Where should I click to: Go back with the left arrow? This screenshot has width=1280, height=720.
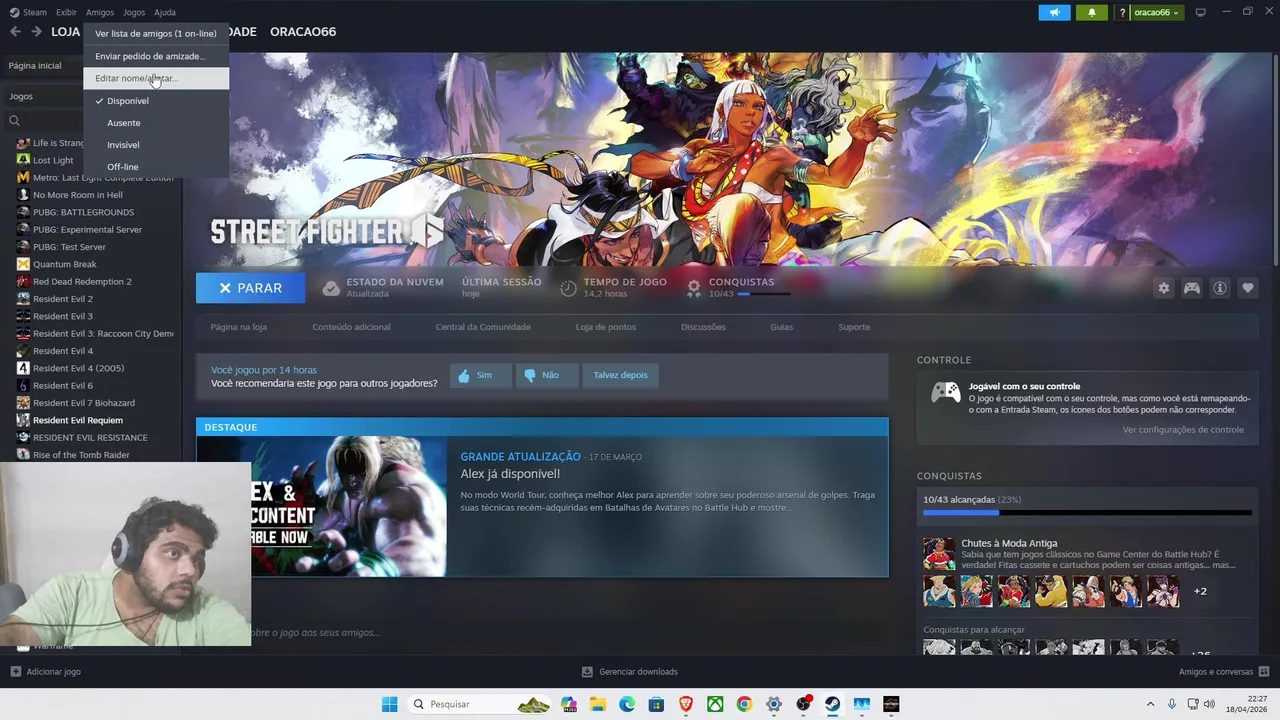pos(15,32)
